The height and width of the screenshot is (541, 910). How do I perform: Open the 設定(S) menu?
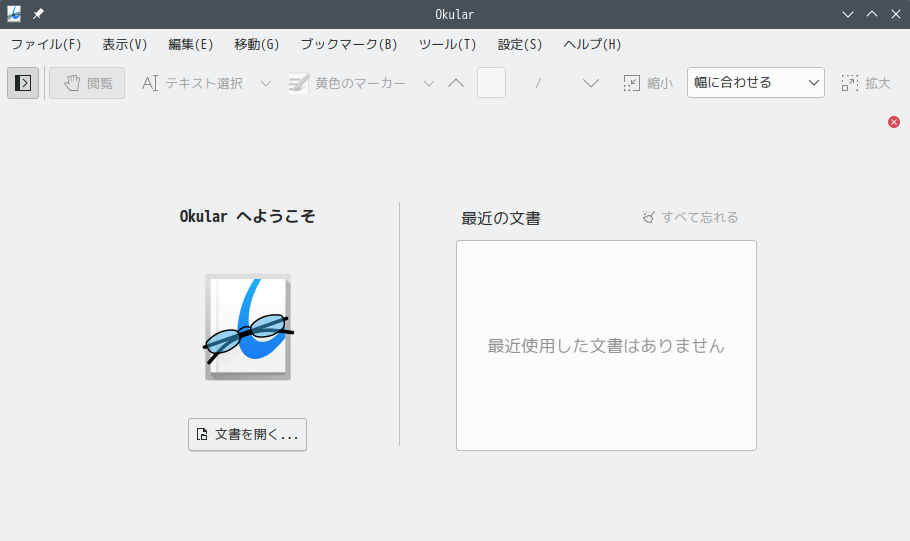point(519,45)
